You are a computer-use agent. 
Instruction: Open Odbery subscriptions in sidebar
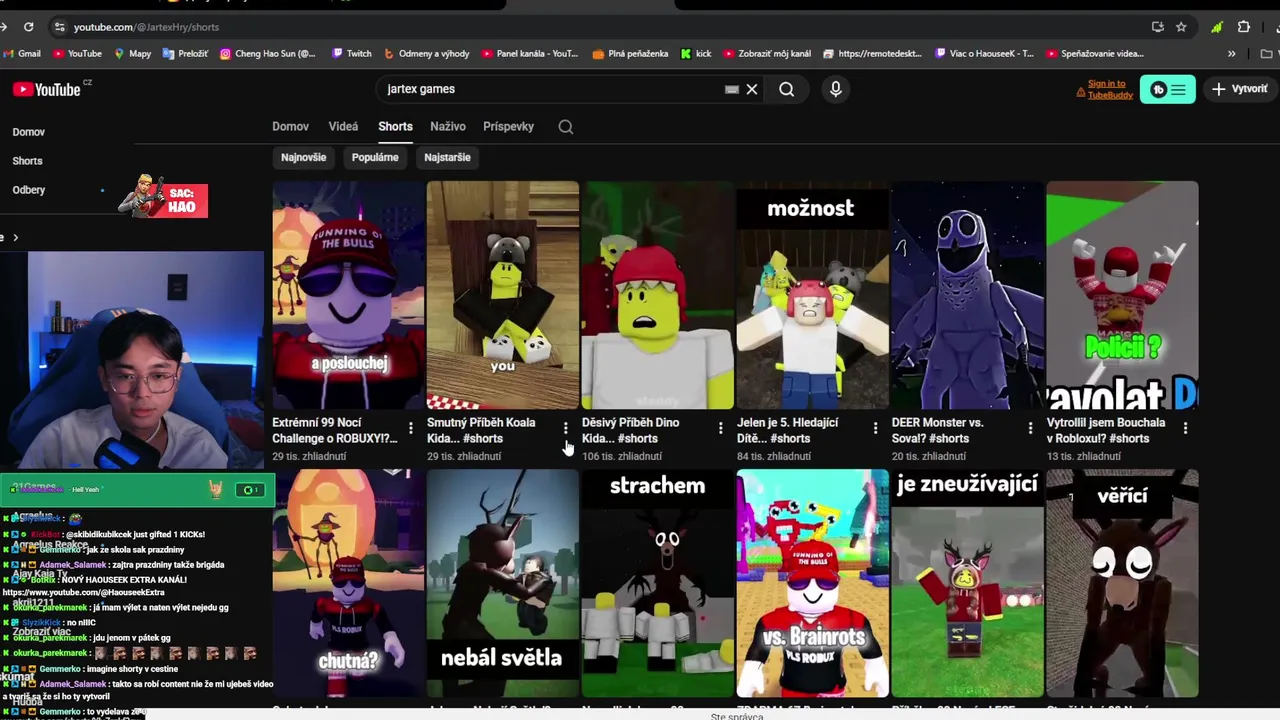click(x=29, y=190)
